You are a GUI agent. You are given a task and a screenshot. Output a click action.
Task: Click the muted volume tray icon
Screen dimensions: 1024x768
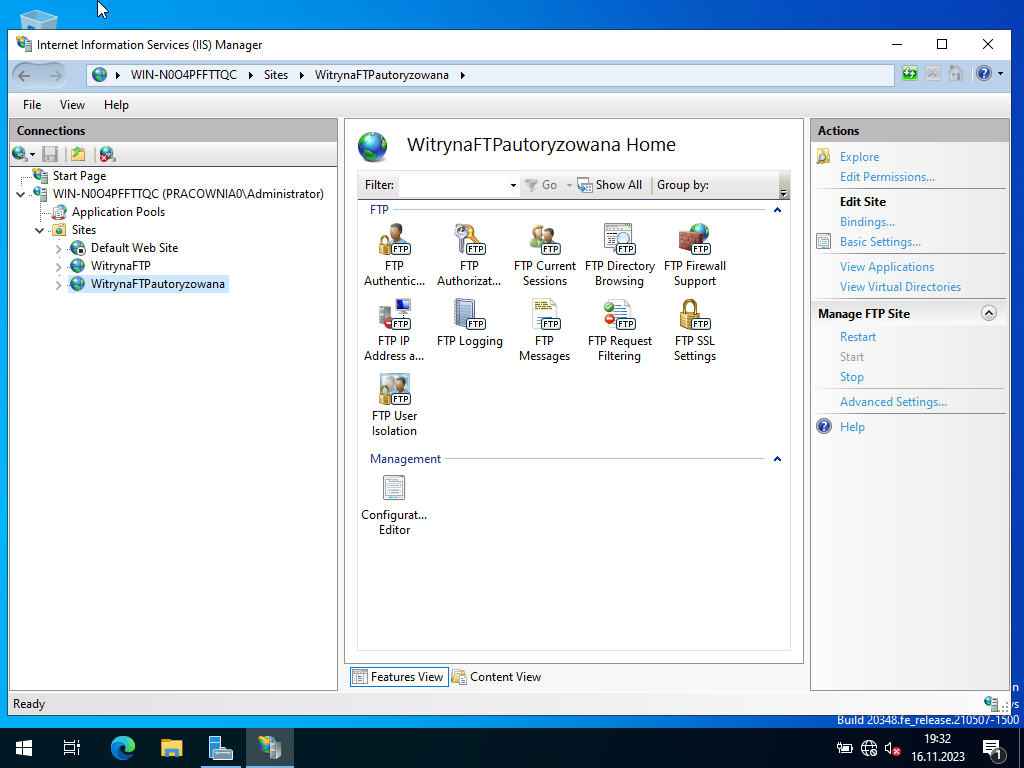coord(892,748)
